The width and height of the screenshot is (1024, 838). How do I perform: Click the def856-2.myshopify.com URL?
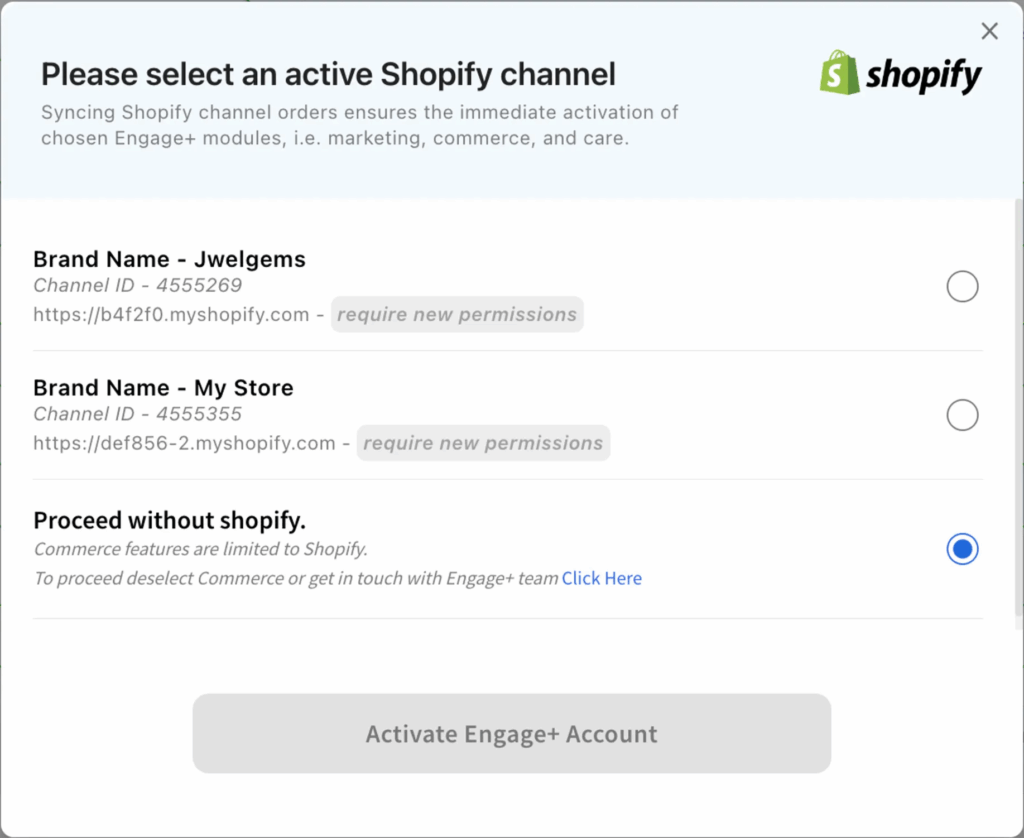coord(184,443)
